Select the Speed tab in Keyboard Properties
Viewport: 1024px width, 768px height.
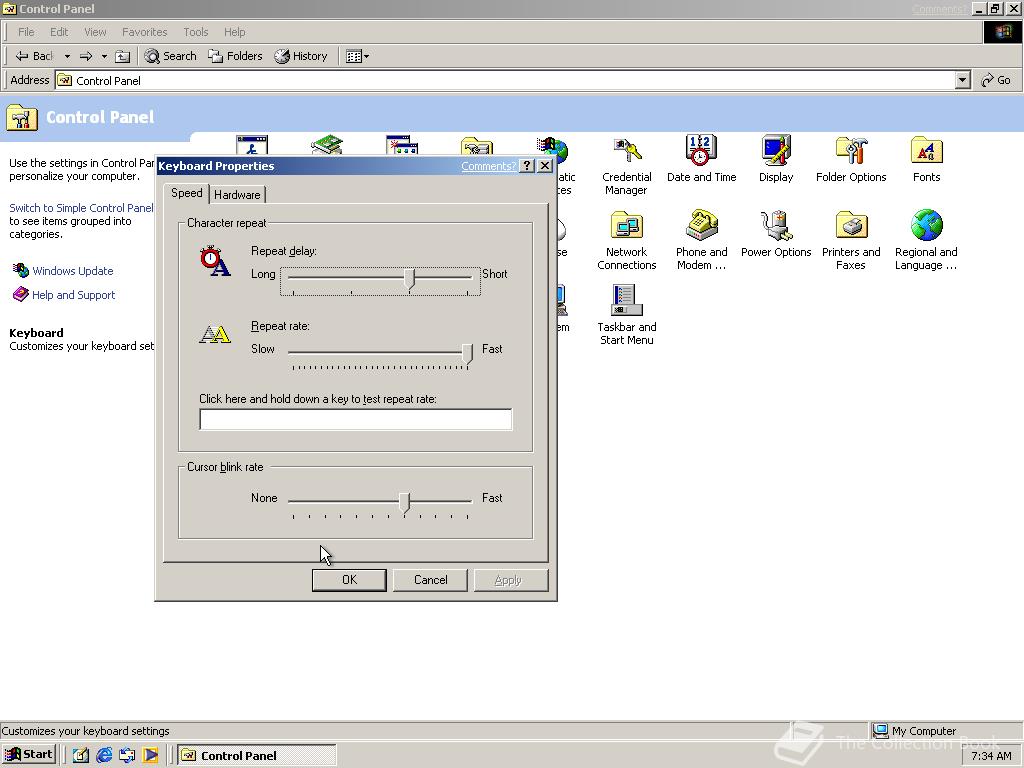pyautogui.click(x=187, y=193)
